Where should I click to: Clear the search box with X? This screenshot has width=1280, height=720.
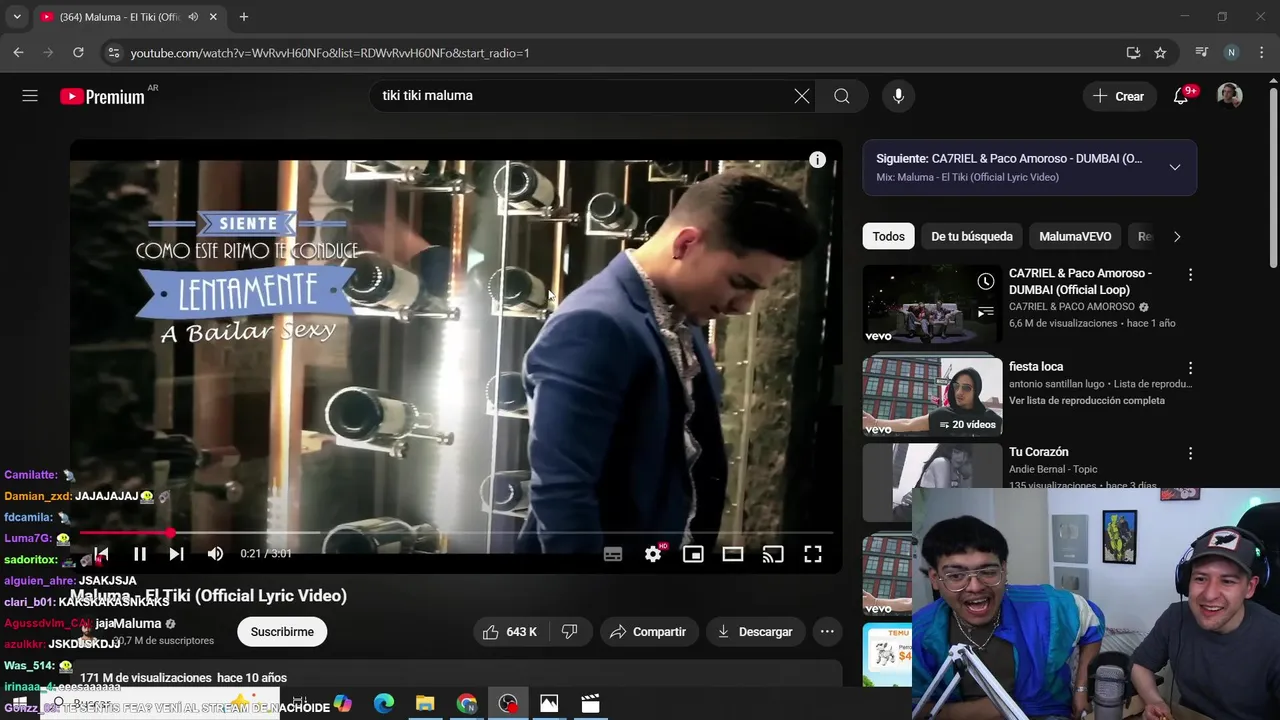[x=802, y=96]
